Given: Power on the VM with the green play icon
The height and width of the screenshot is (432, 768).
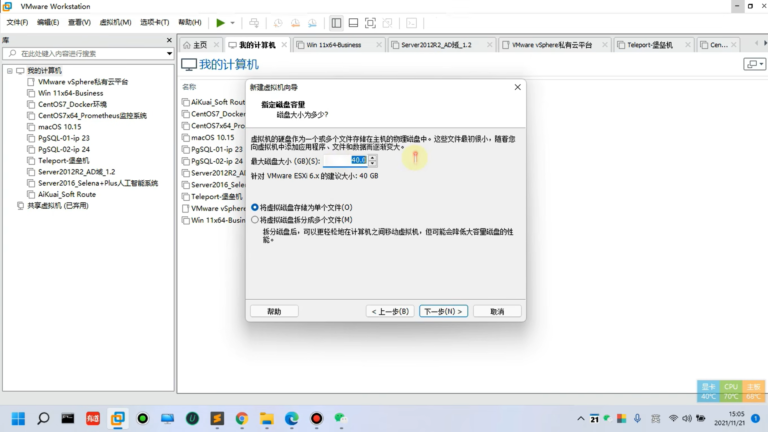Looking at the screenshot, I should (x=220, y=23).
